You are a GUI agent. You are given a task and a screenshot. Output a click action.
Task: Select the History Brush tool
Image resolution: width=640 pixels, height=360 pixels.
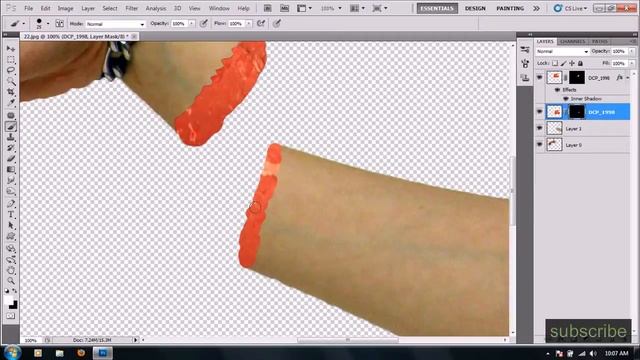coord(11,148)
